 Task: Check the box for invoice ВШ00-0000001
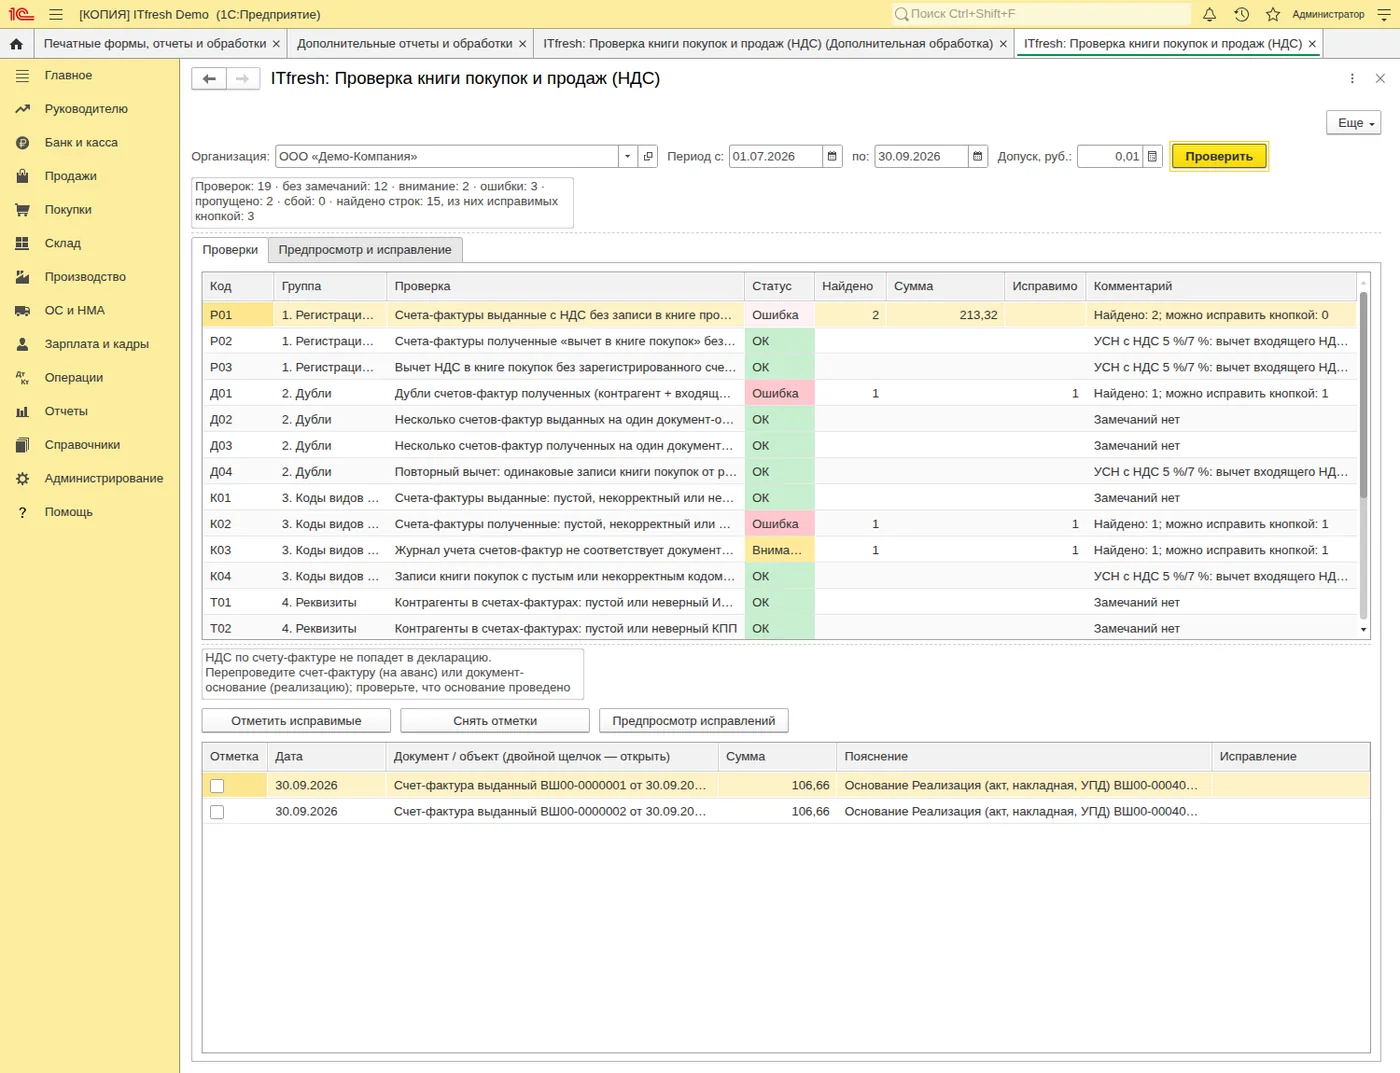click(217, 786)
